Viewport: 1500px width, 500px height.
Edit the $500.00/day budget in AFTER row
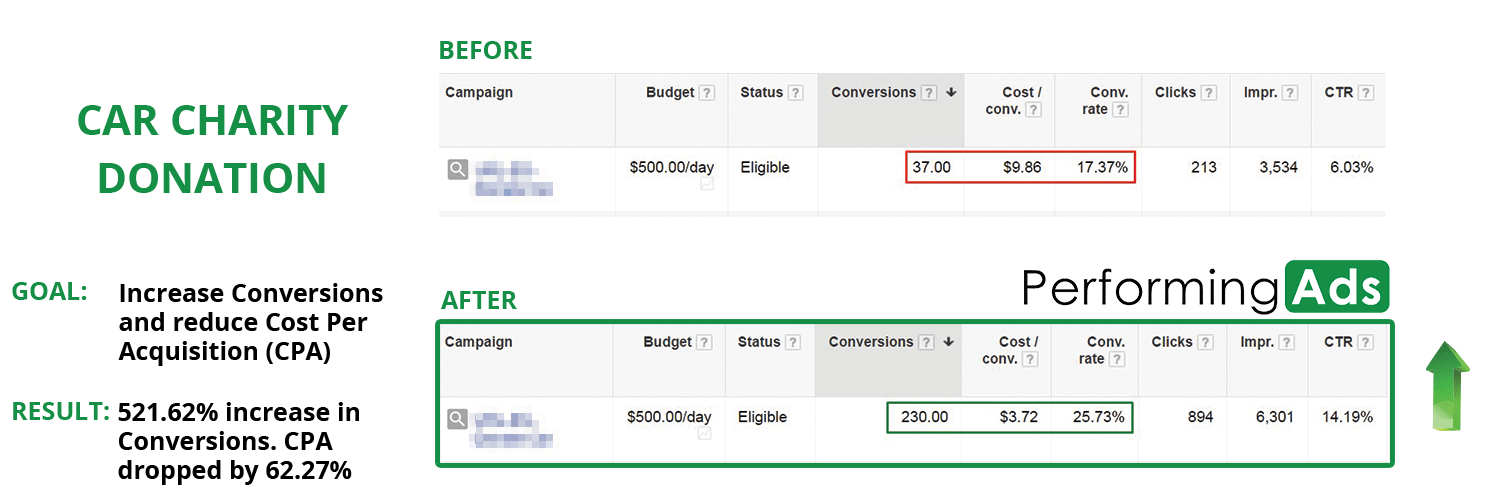670,417
